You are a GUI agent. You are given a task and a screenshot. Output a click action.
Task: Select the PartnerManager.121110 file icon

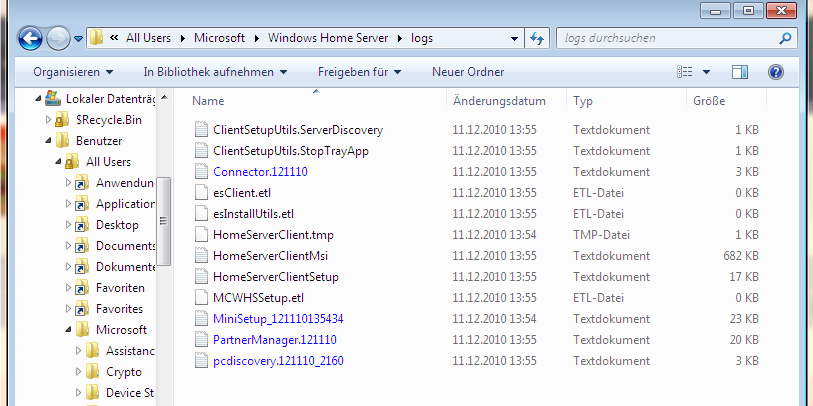point(201,340)
